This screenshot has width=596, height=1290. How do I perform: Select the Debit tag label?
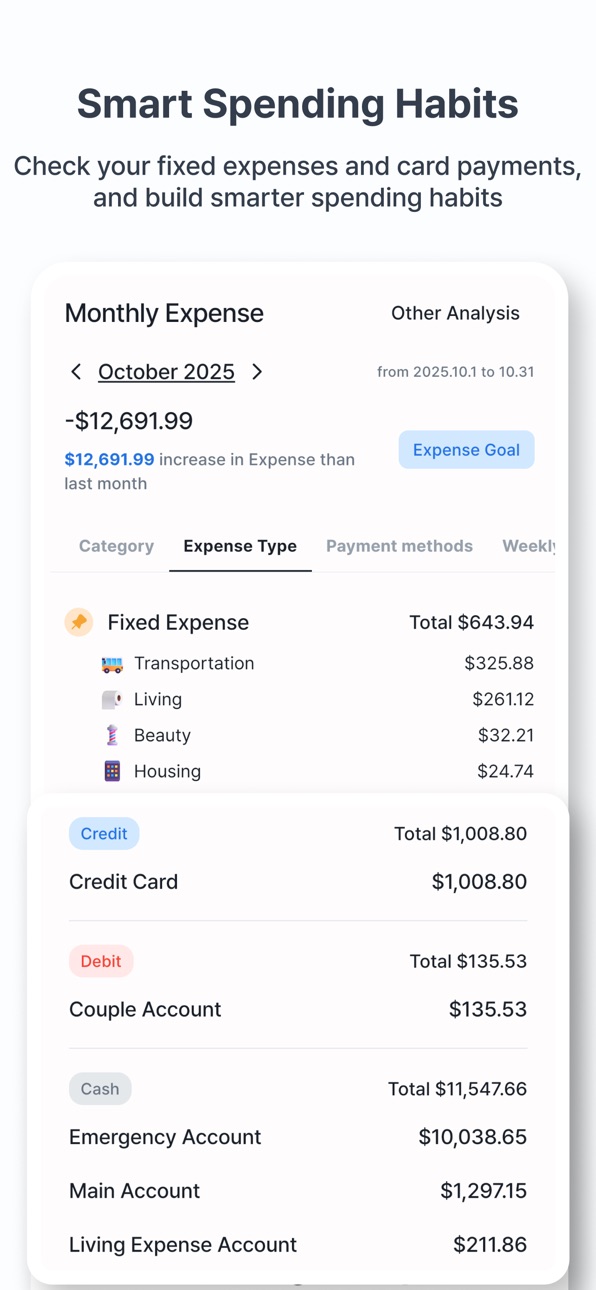tap(101, 961)
